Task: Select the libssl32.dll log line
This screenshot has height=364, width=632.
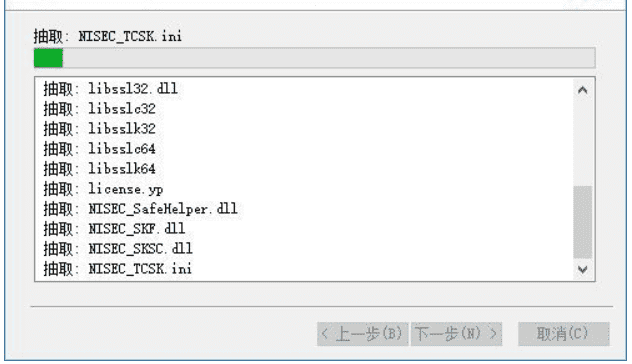Action: (x=110, y=89)
